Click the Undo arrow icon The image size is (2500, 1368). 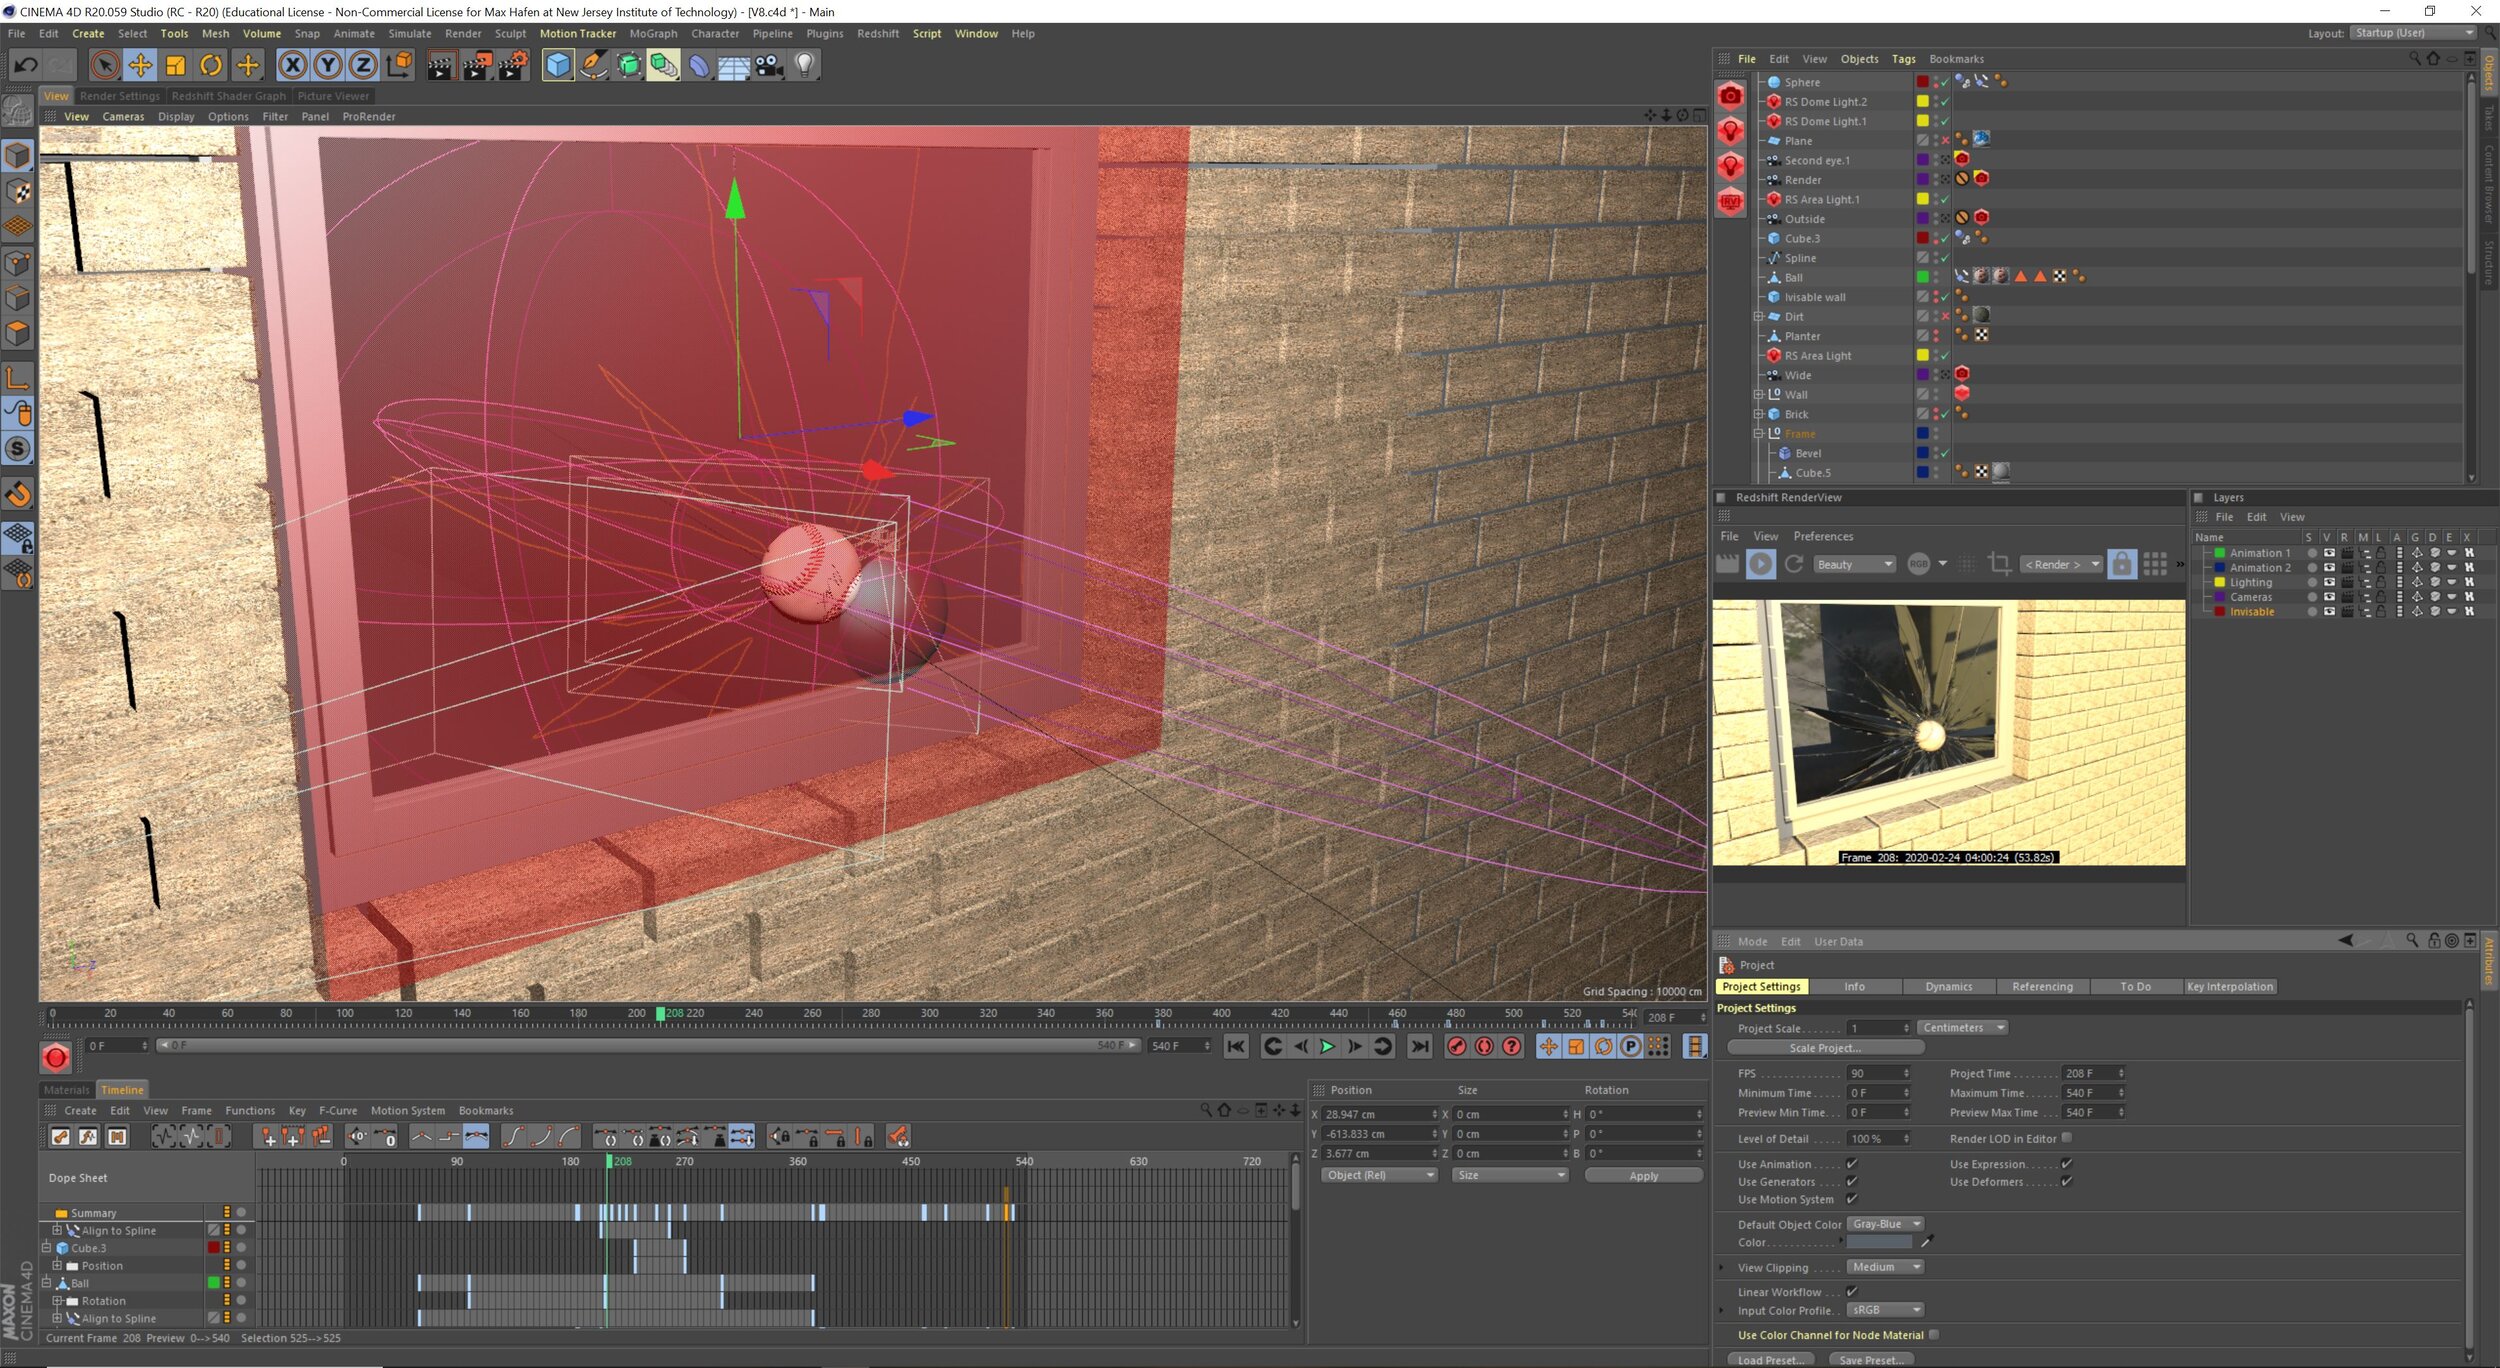click(x=26, y=66)
